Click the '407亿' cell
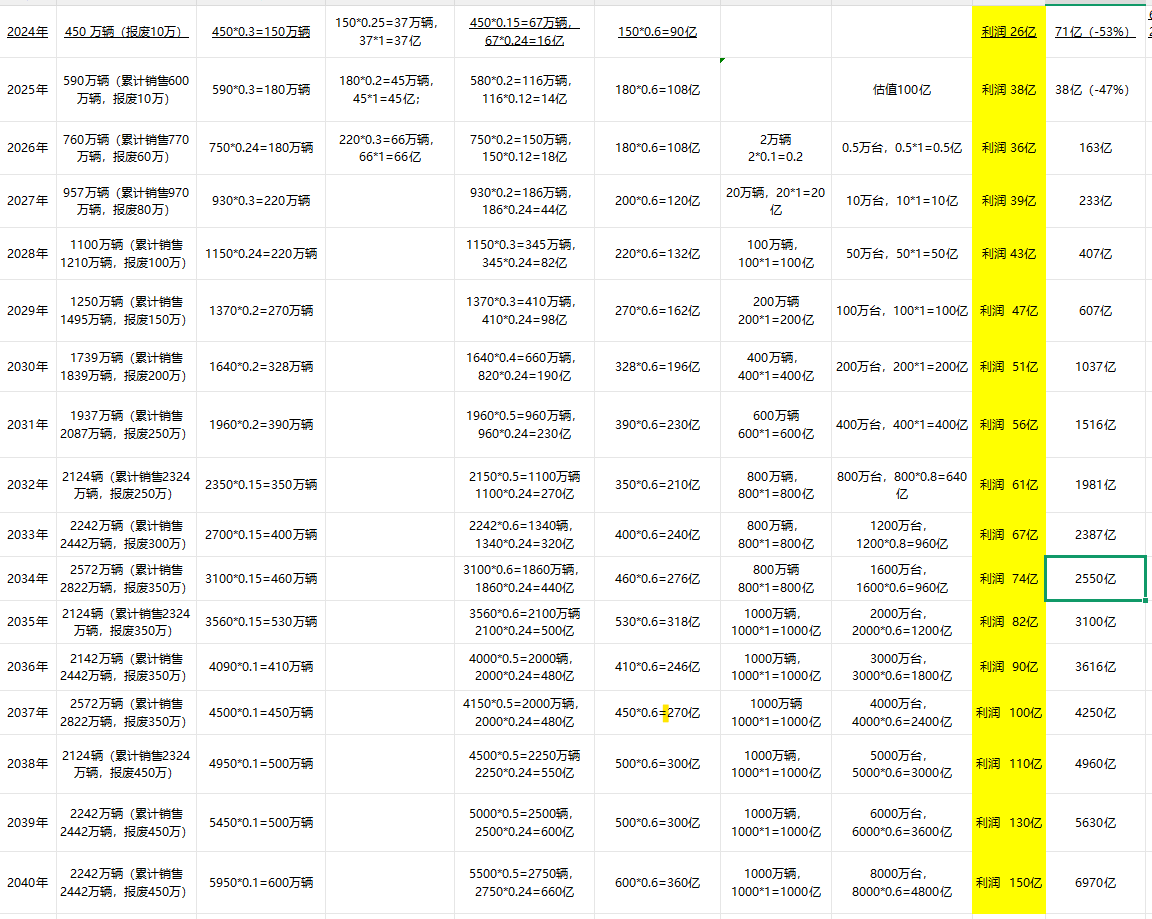Image resolution: width=1152 pixels, height=919 pixels. (x=1095, y=253)
